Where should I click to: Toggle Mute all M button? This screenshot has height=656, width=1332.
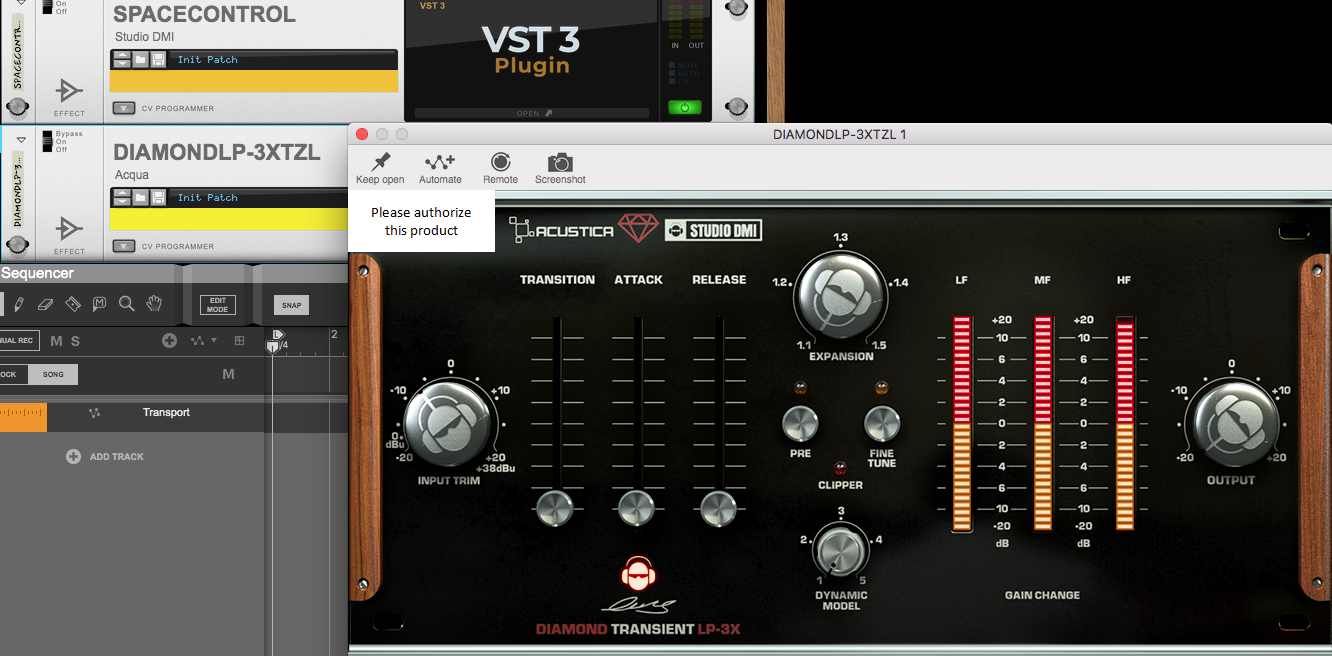[56, 341]
